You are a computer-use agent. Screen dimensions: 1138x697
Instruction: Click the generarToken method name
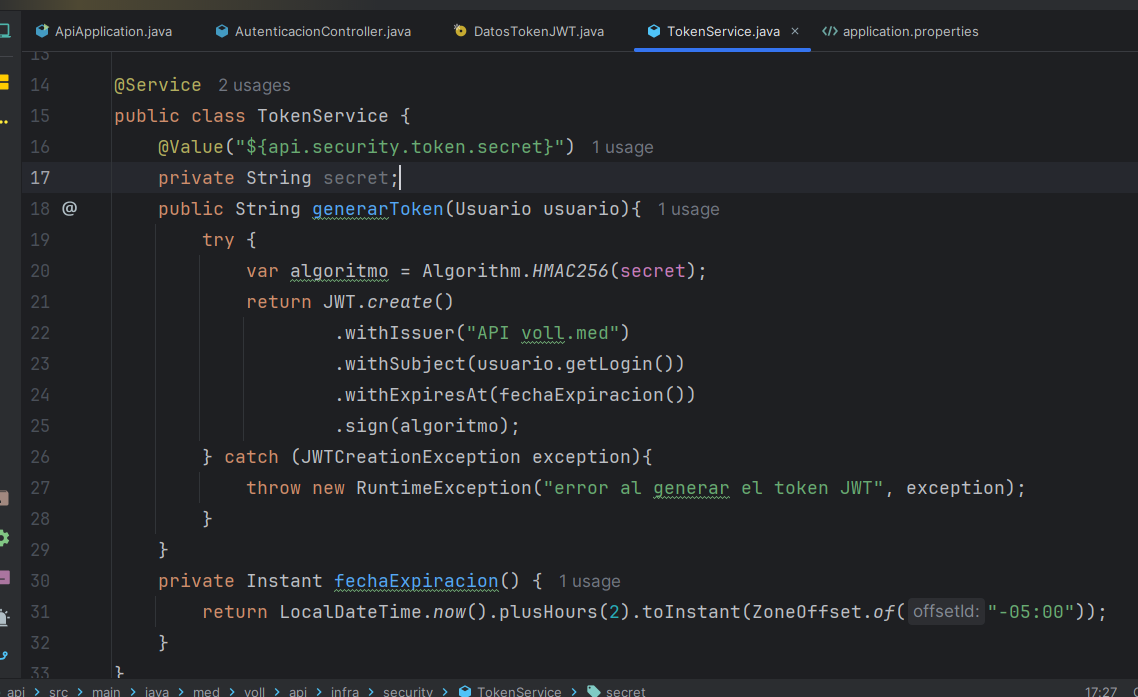point(377,209)
